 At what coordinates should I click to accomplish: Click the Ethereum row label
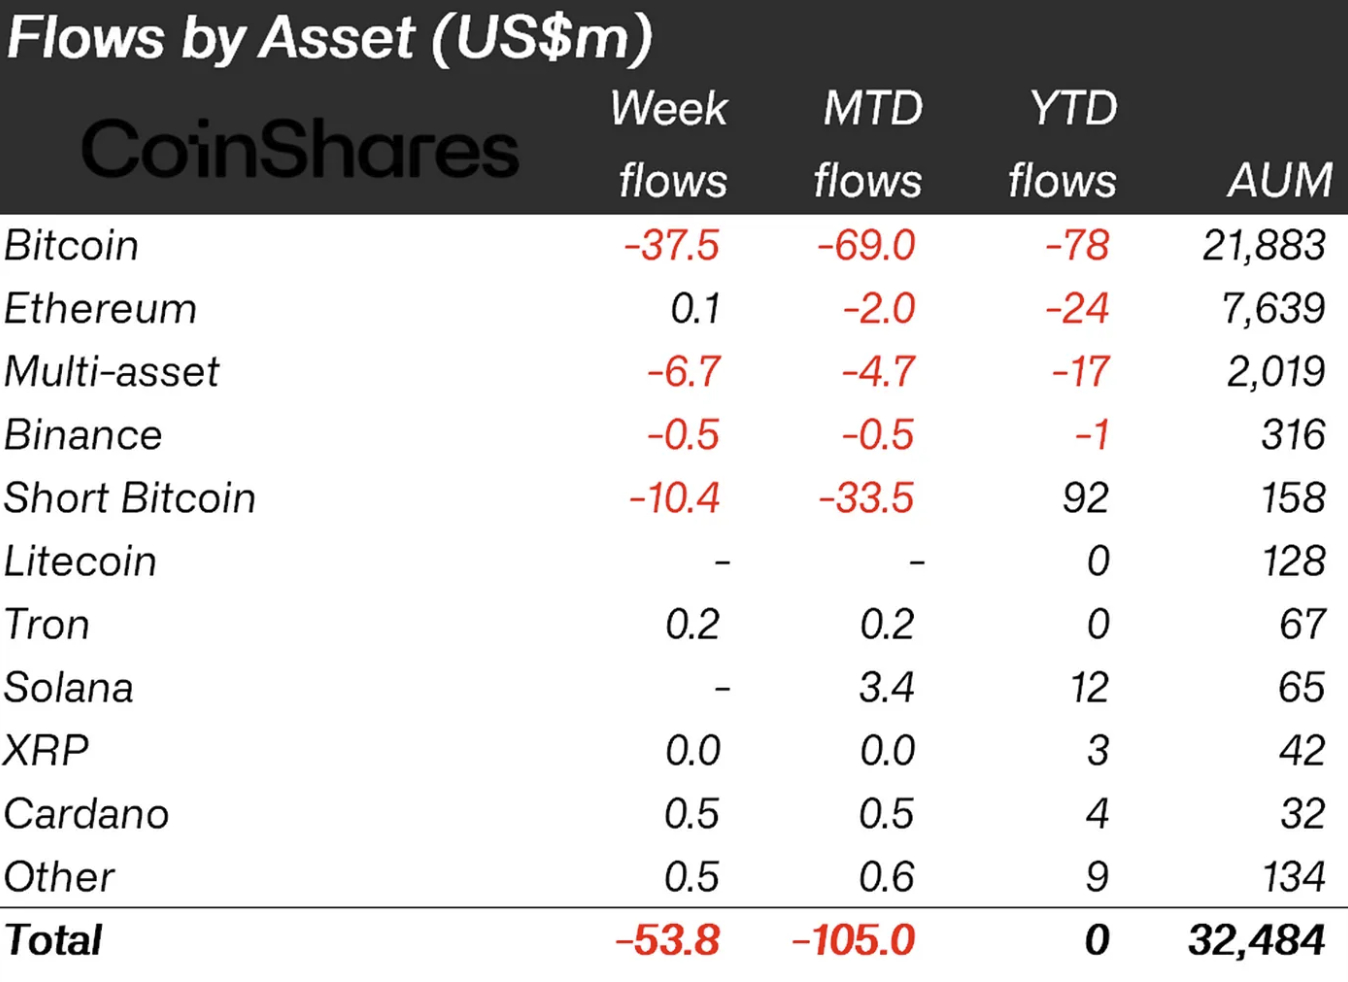(100, 309)
